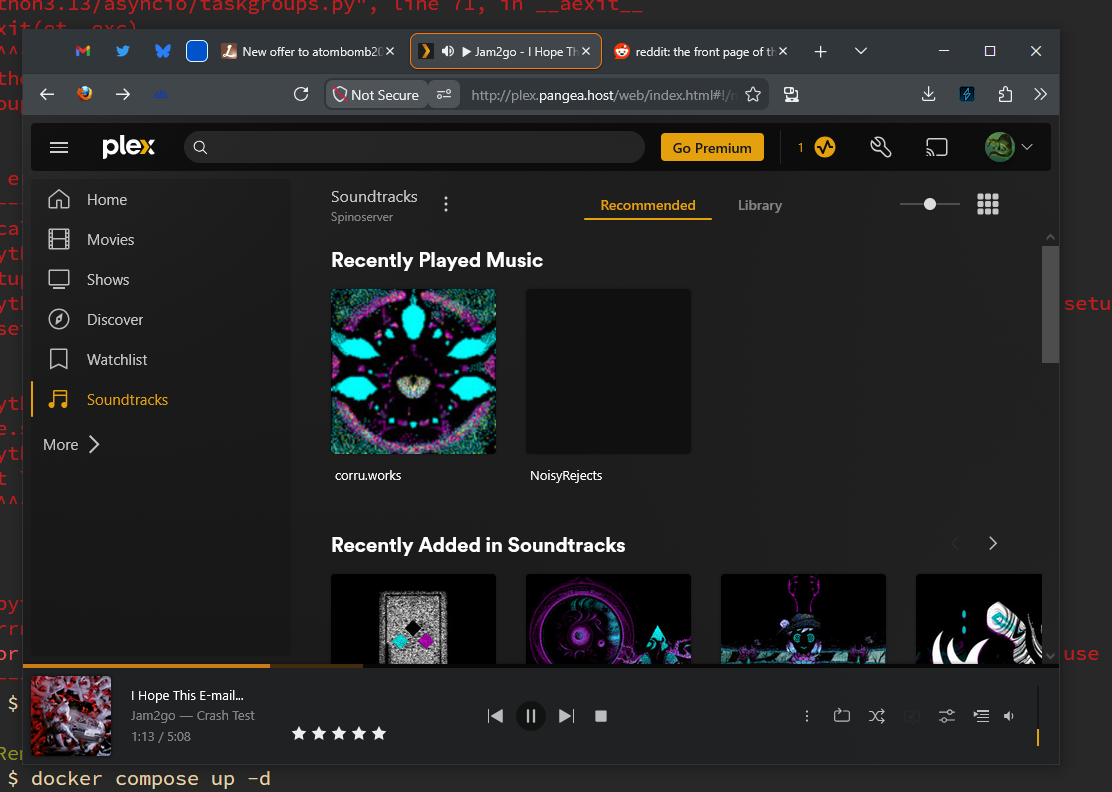Click the Plex logo
This screenshot has height=792, width=1112.
pyautogui.click(x=128, y=147)
